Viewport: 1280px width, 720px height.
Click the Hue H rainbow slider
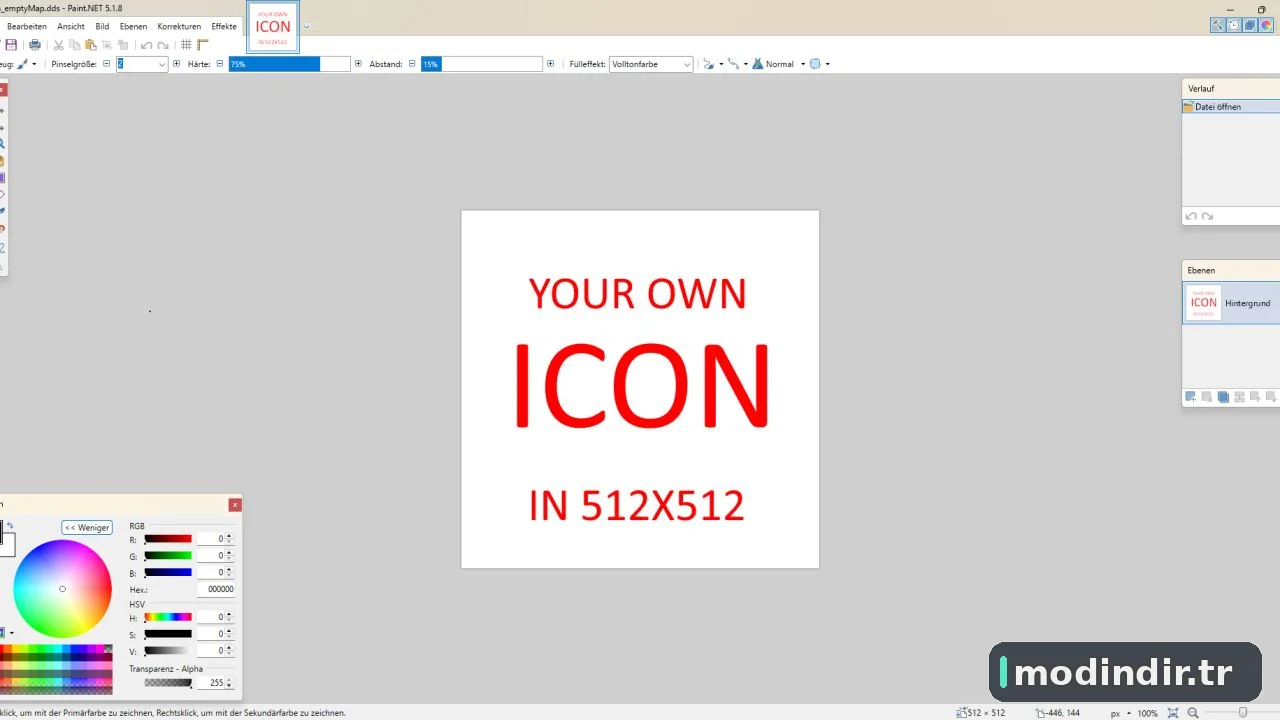pos(168,617)
